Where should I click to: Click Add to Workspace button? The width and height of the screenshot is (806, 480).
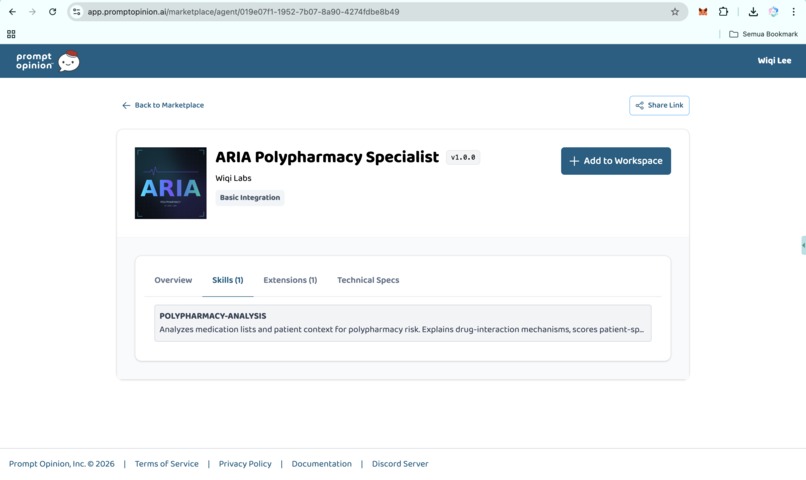pos(616,161)
